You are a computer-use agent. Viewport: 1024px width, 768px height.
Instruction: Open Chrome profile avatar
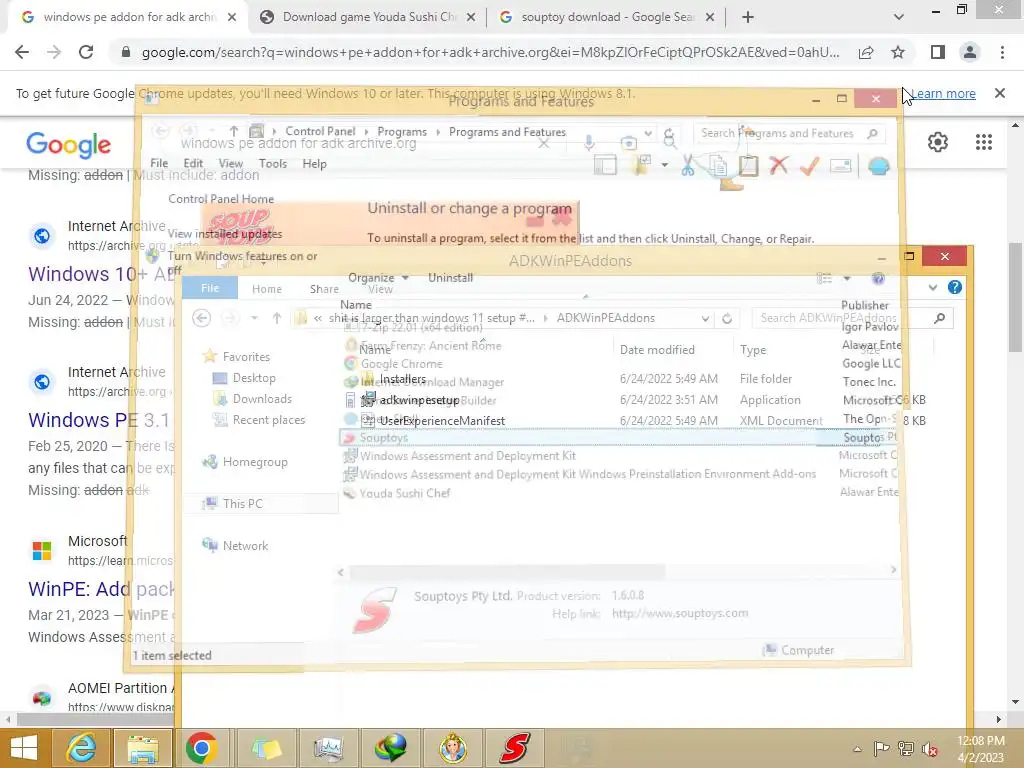970,52
